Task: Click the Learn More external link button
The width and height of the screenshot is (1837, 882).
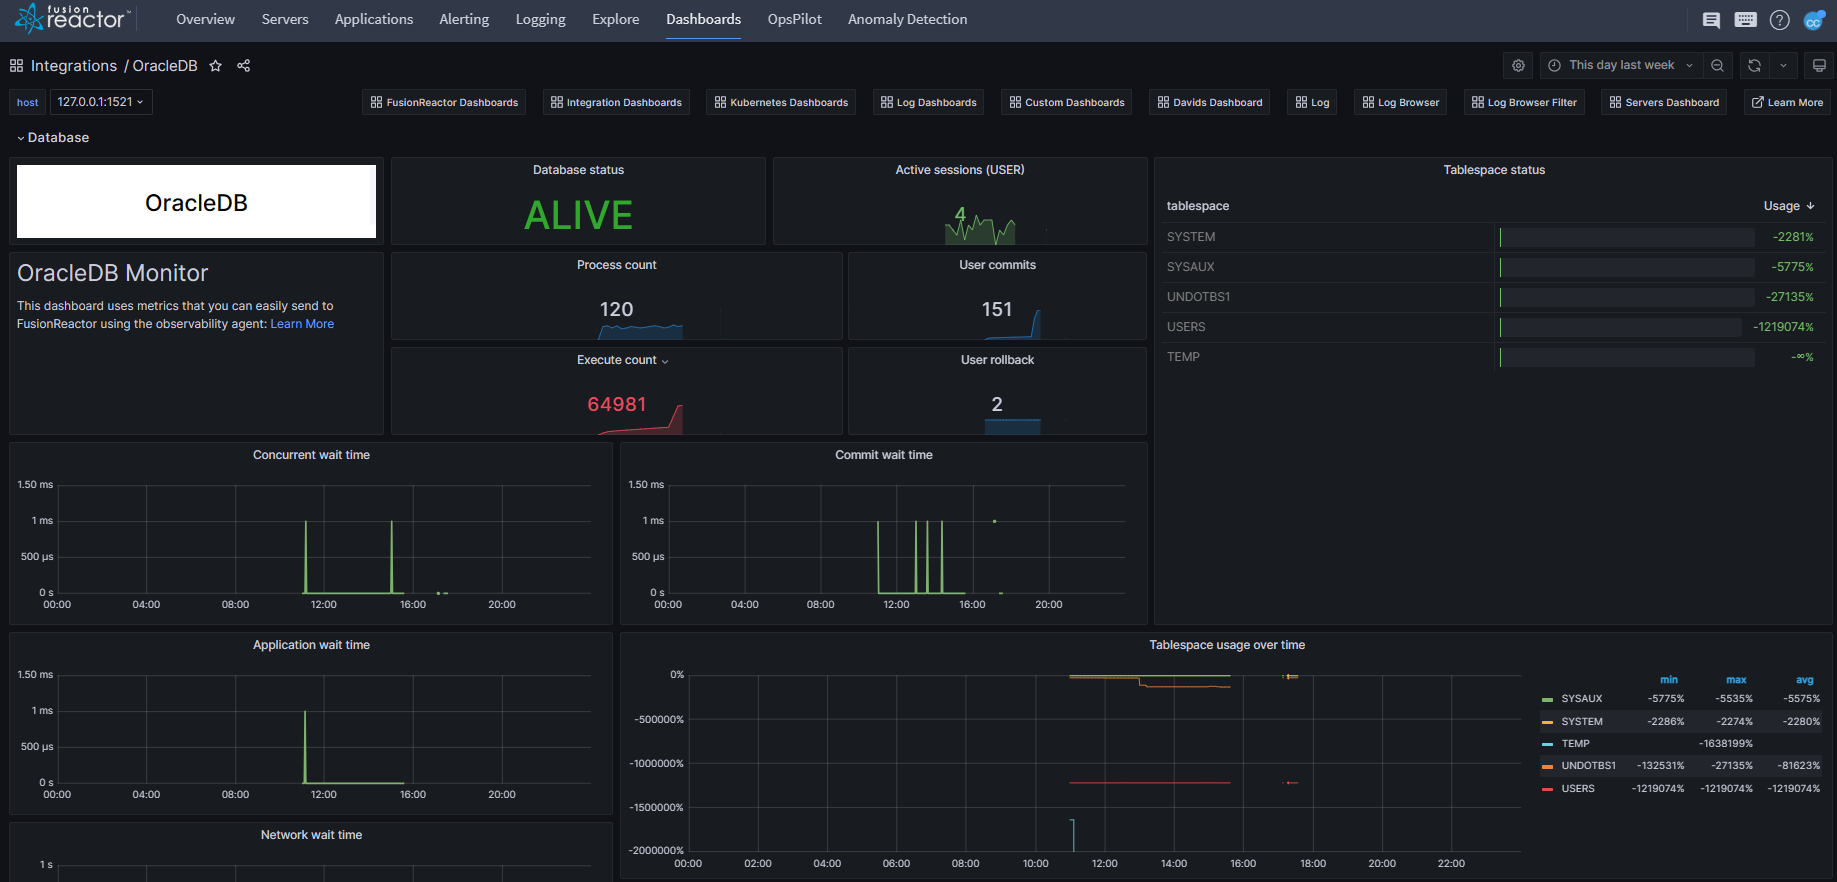Action: click(x=1787, y=102)
